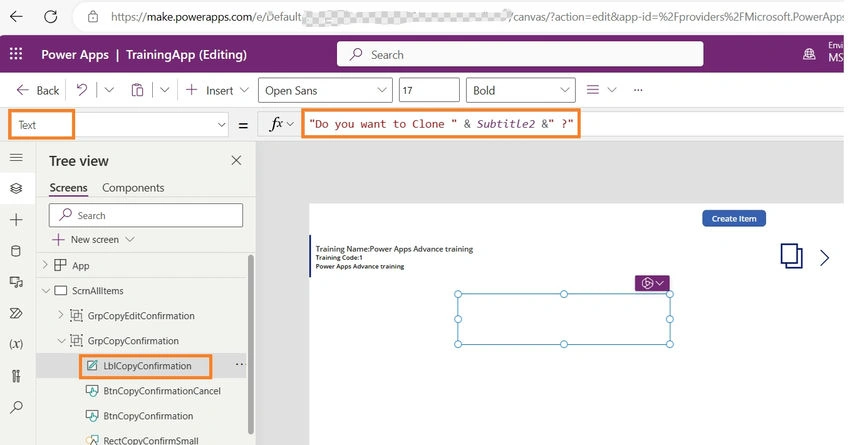Click the Tree view search field
850x445 pixels.
coord(146,215)
